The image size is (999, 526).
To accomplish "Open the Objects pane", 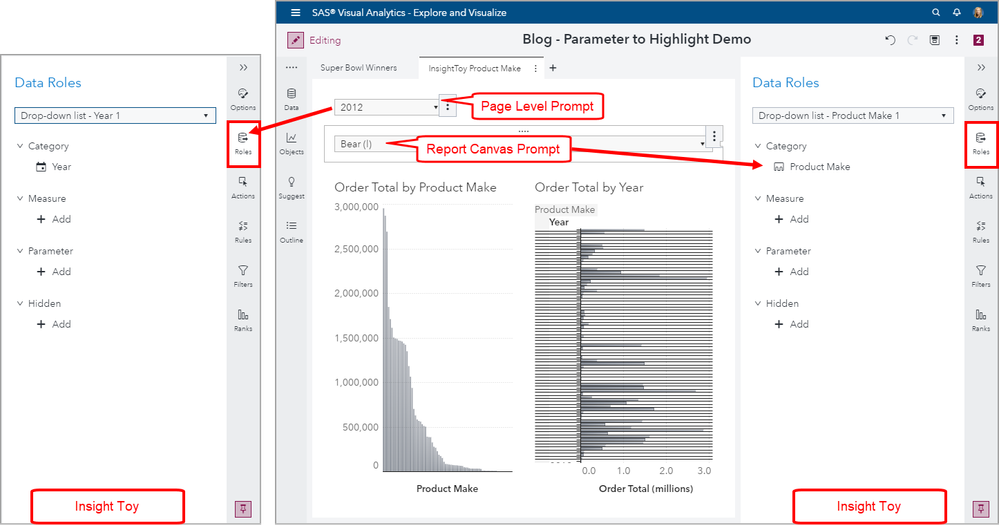I will (x=291, y=143).
